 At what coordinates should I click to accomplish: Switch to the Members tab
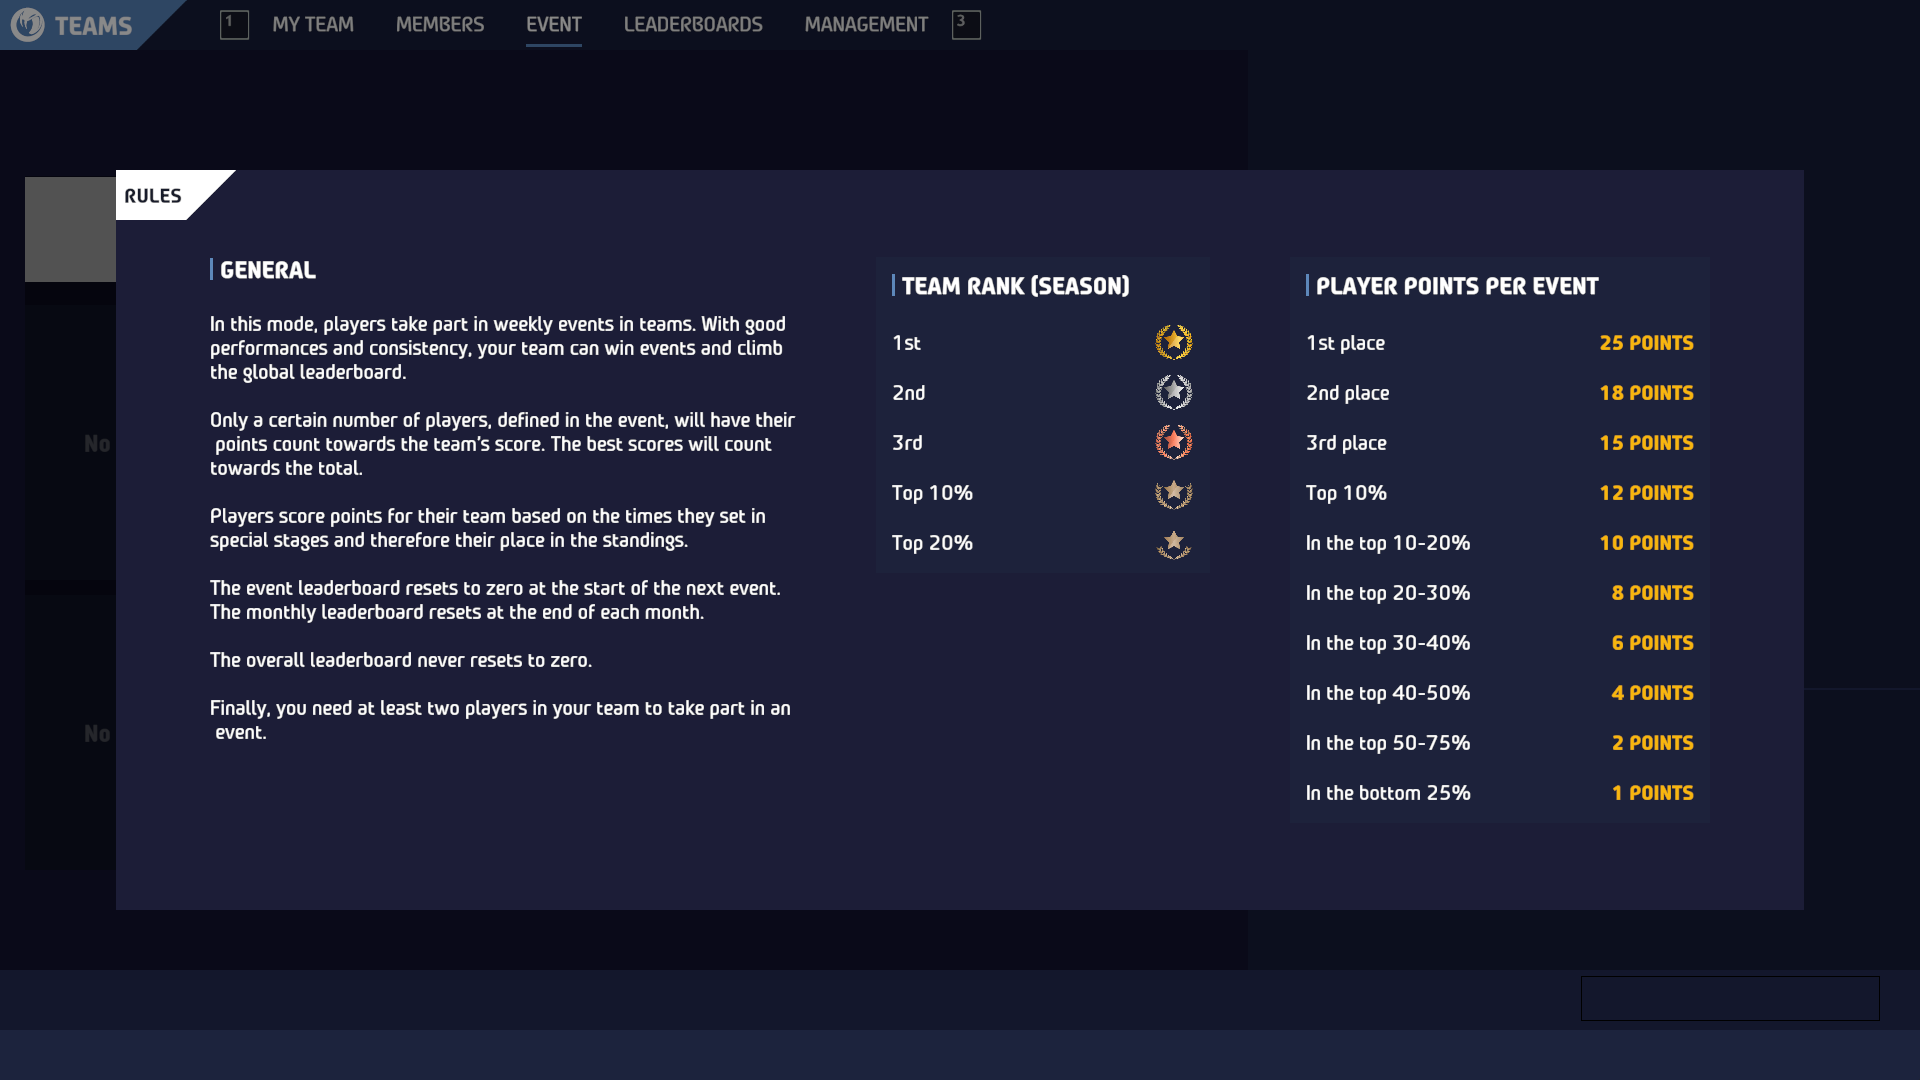coord(440,24)
